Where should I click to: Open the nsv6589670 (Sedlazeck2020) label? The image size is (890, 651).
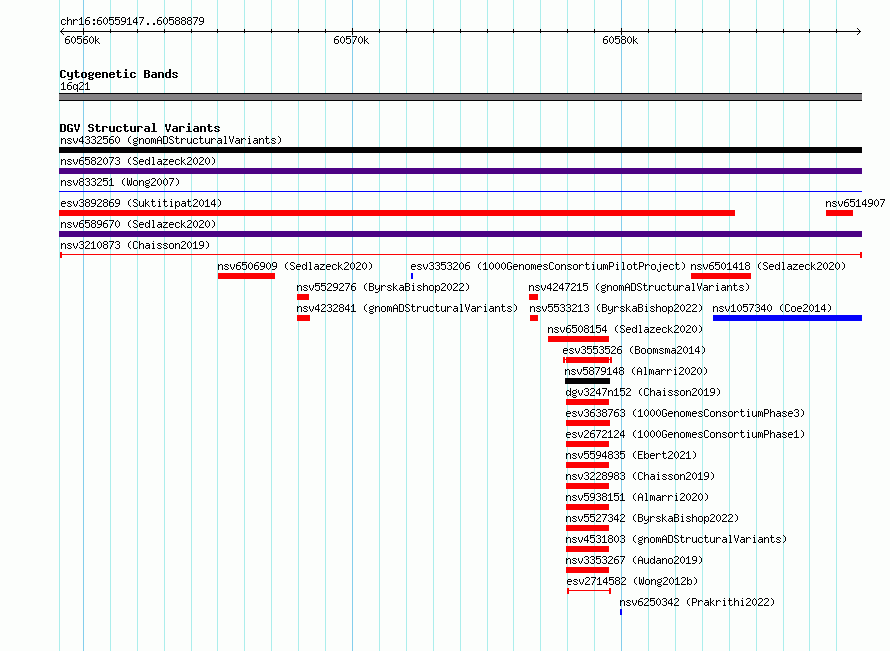(138, 224)
